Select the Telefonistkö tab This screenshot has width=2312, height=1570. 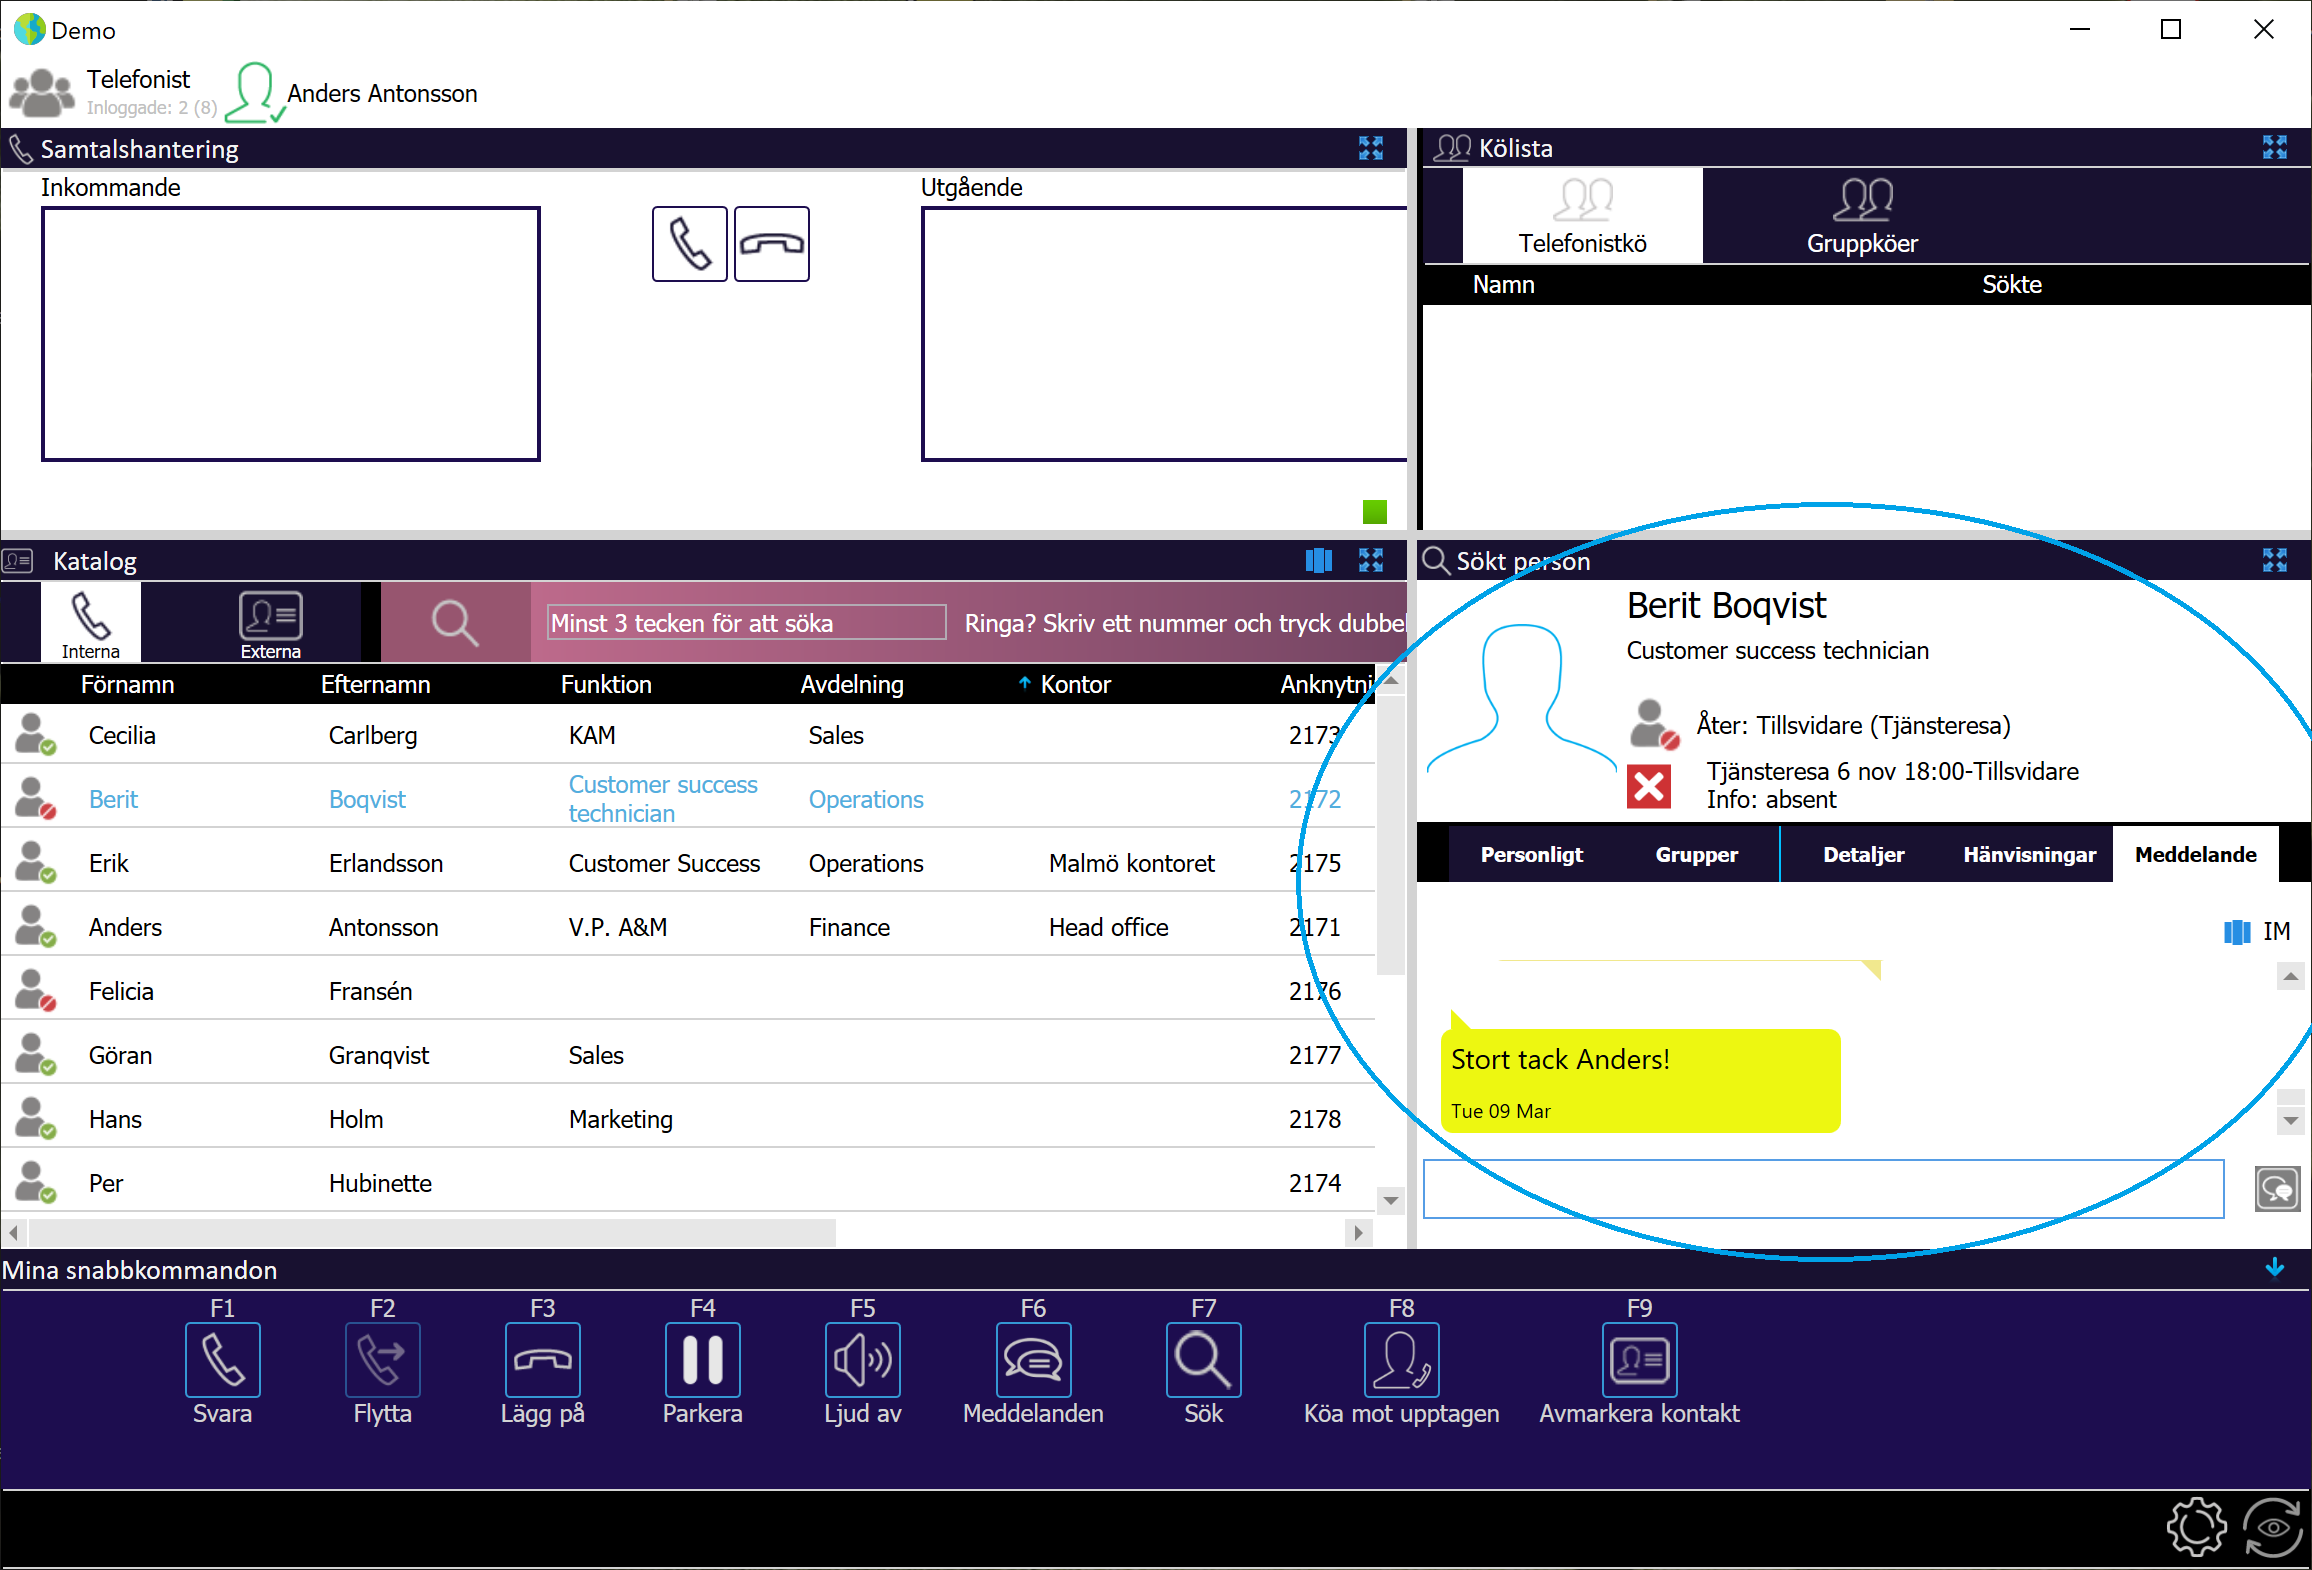click(x=1582, y=216)
